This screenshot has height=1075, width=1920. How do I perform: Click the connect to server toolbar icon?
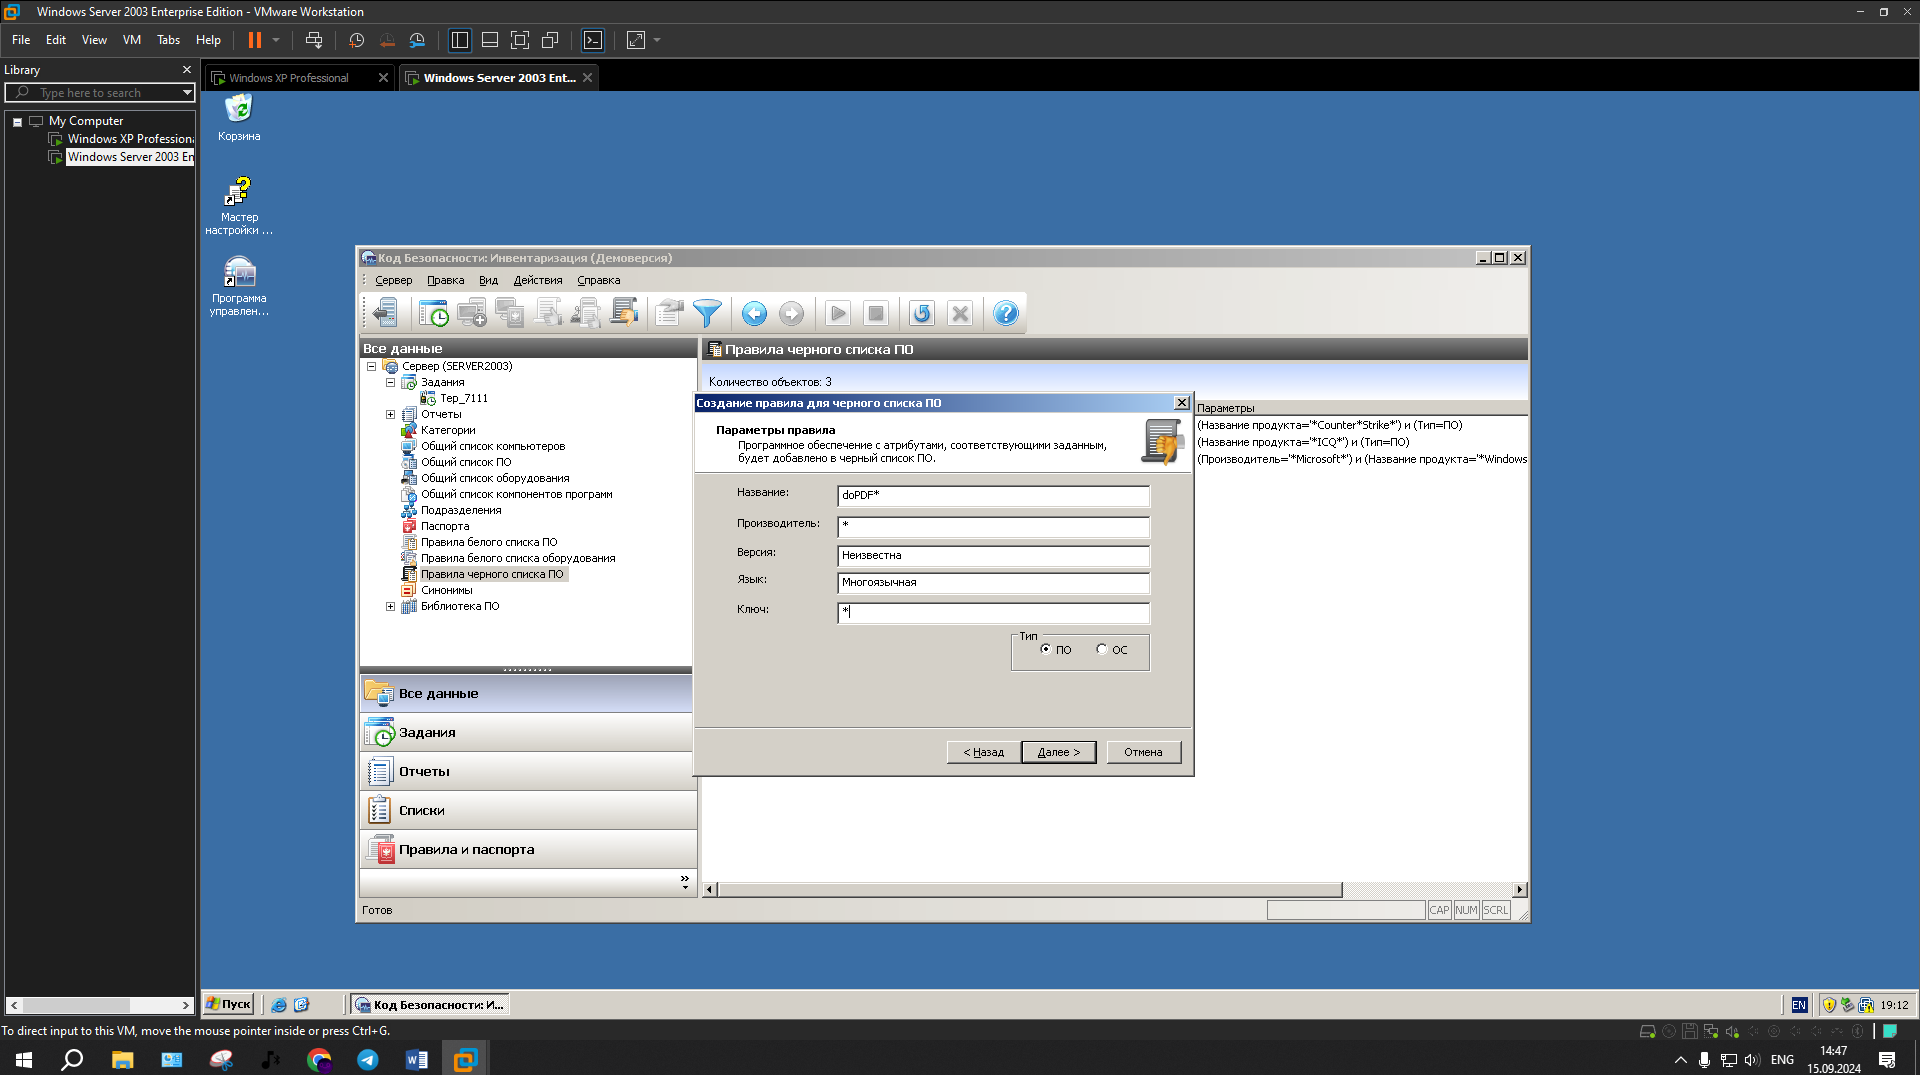[x=385, y=314]
